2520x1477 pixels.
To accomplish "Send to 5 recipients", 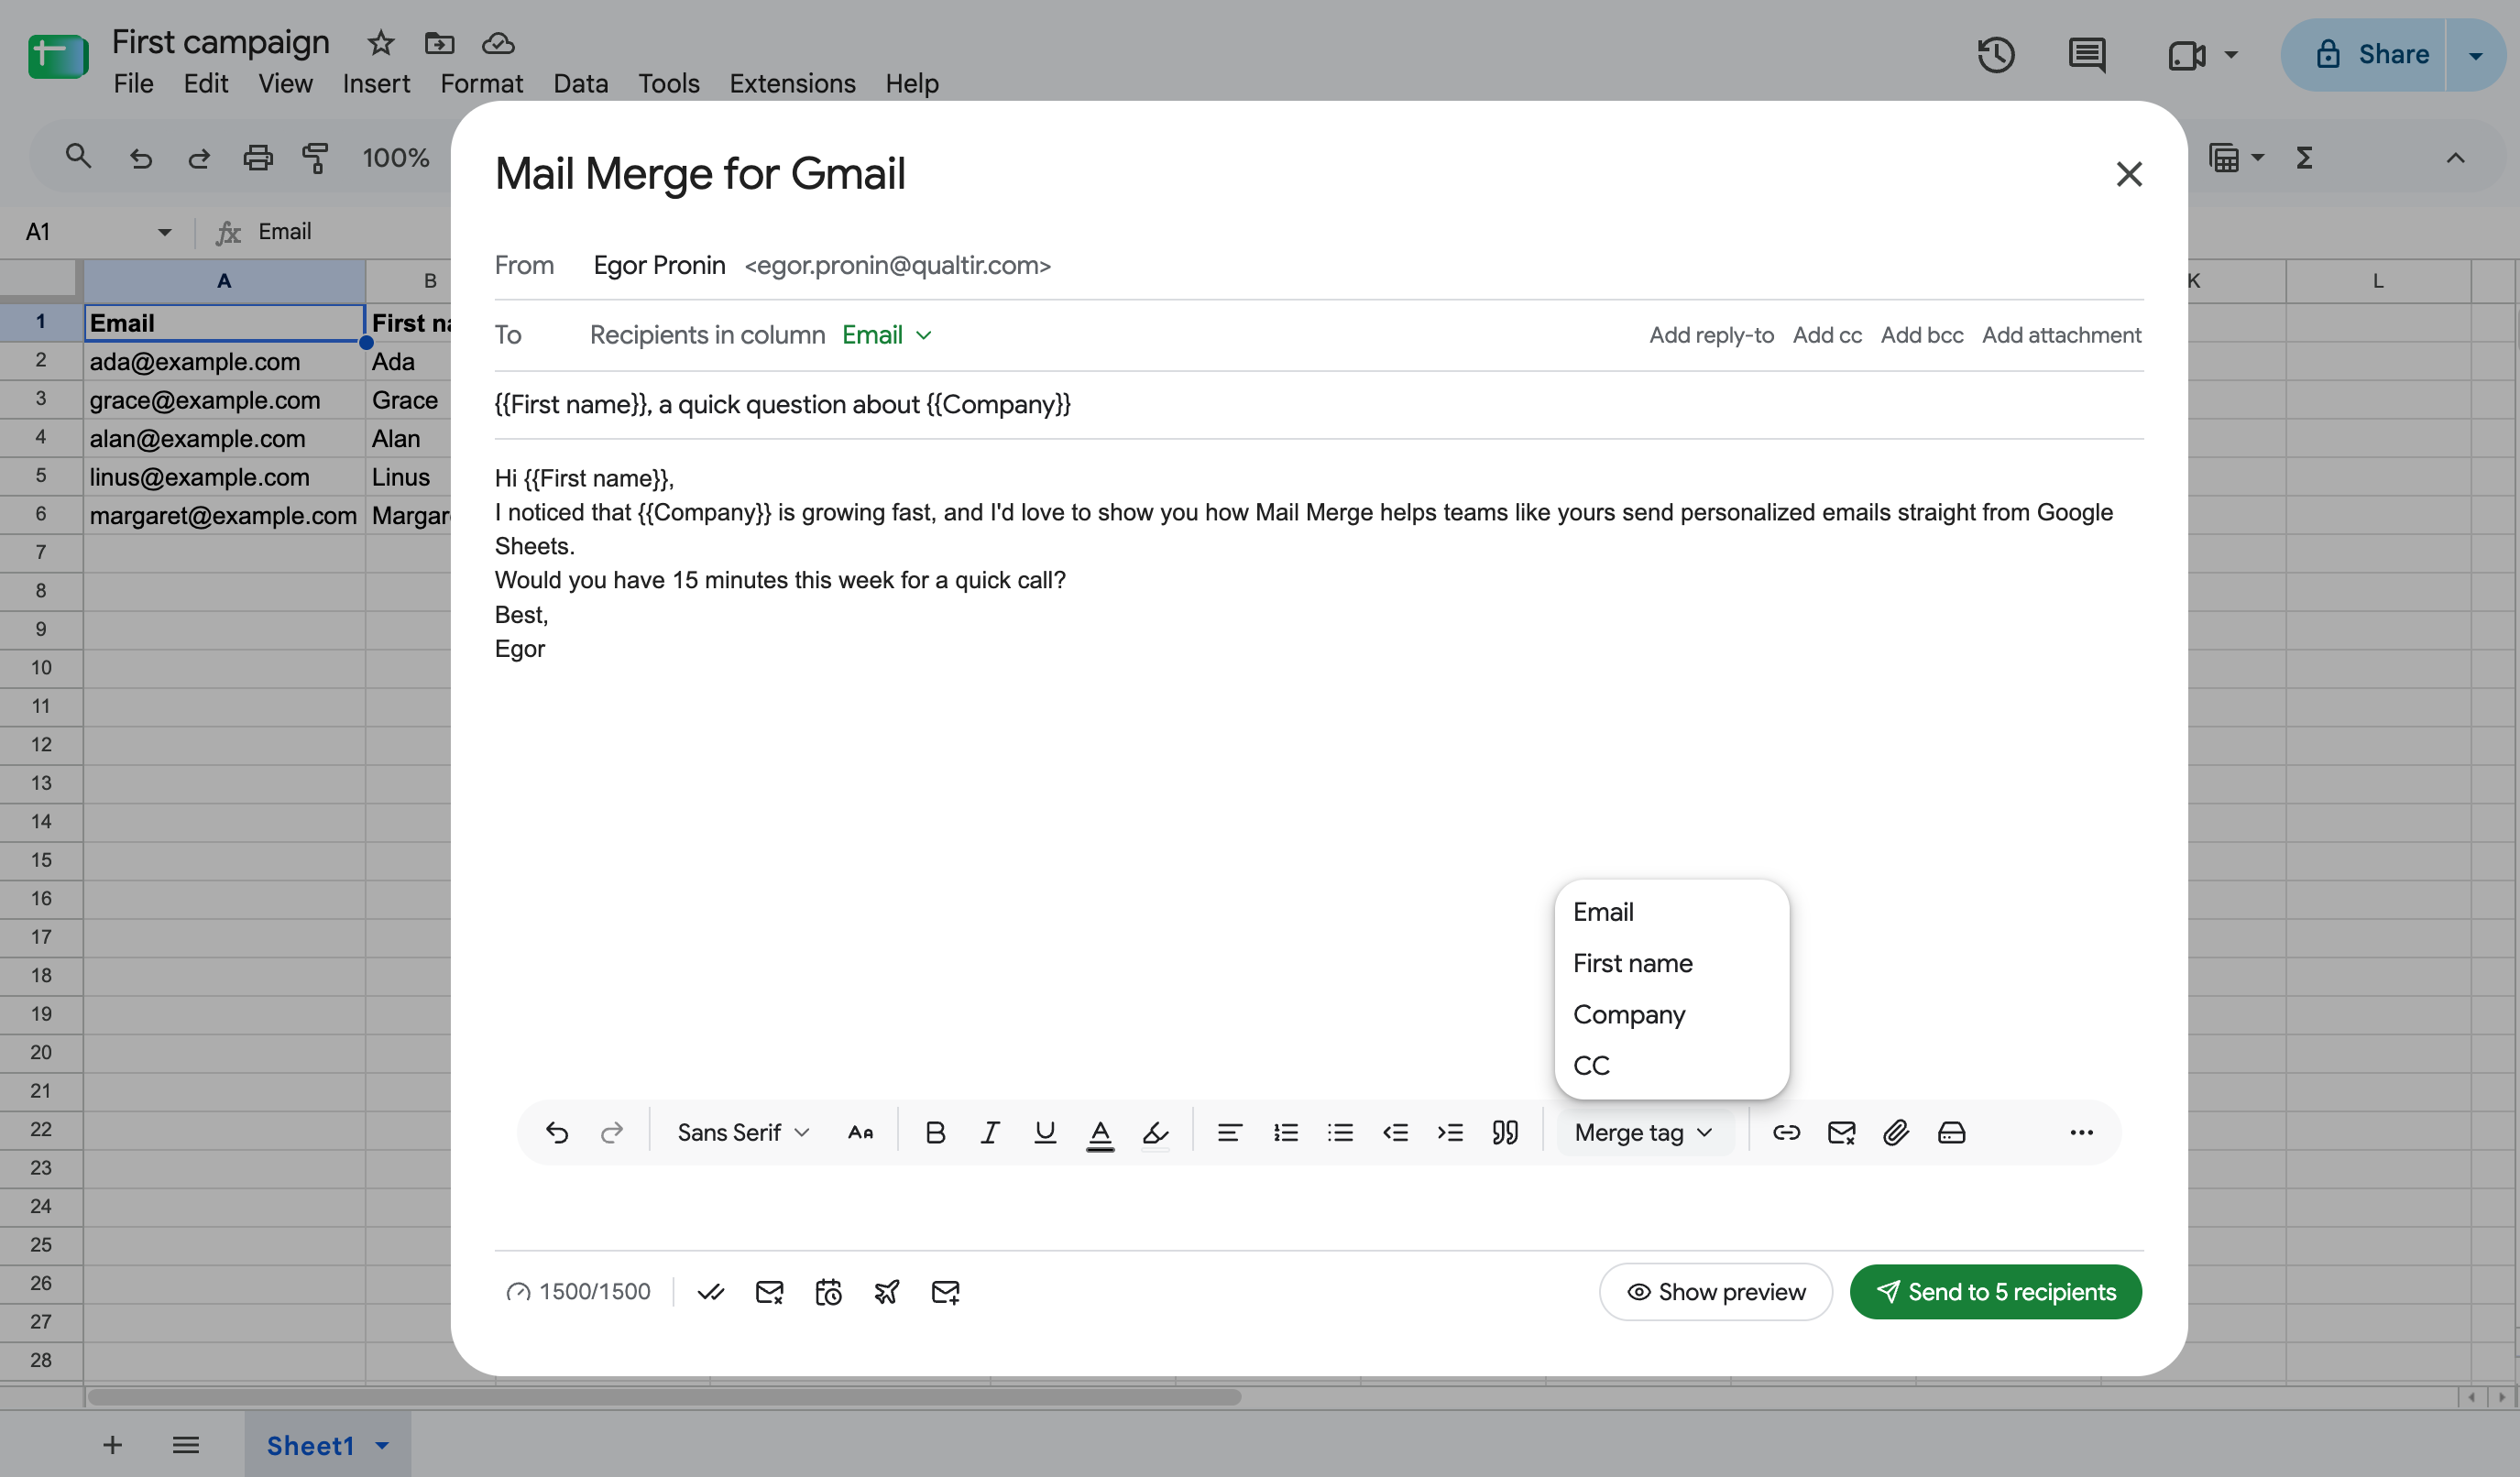I will click(x=1995, y=1292).
